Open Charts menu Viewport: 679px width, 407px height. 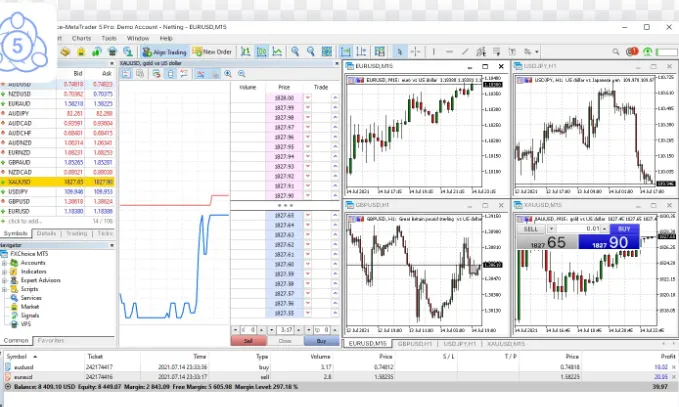pyautogui.click(x=81, y=38)
